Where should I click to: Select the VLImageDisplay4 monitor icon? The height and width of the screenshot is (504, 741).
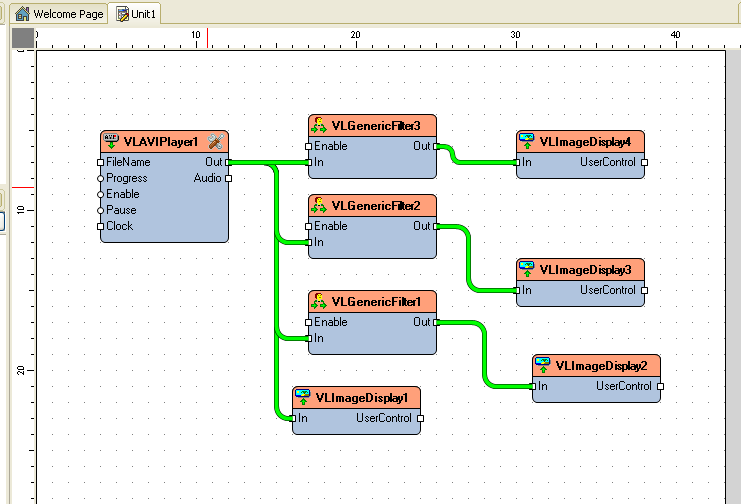click(527, 141)
